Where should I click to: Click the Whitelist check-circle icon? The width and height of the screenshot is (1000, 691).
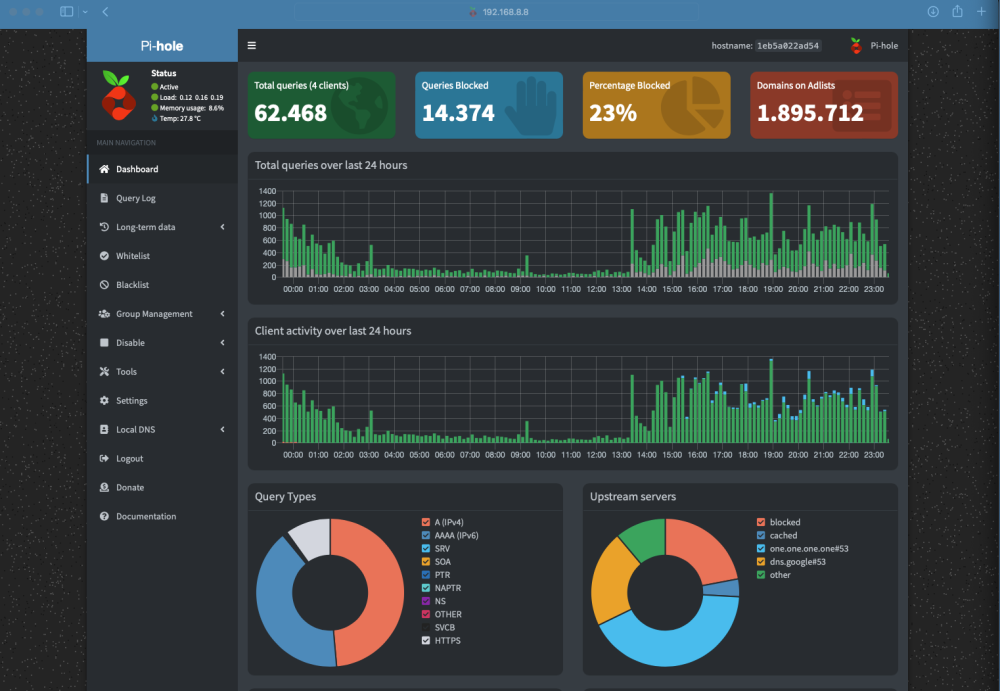[104, 256]
